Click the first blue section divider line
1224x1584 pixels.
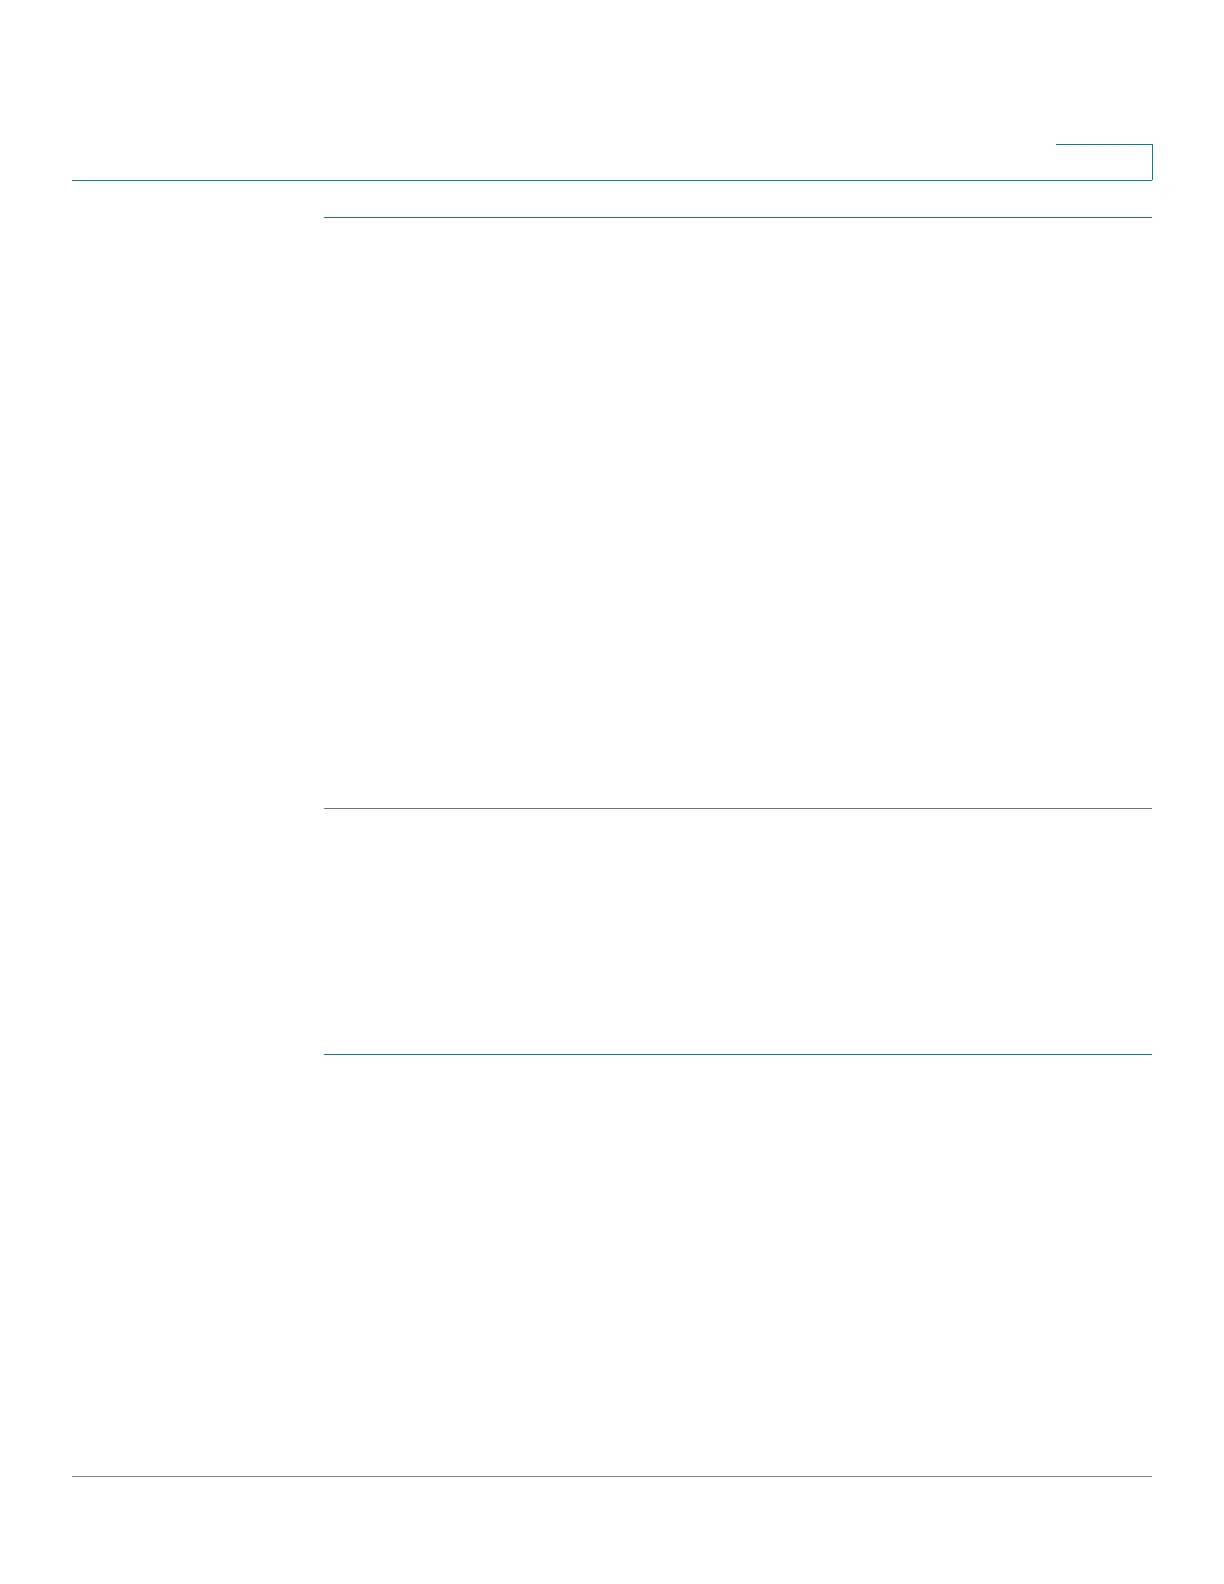click(738, 217)
